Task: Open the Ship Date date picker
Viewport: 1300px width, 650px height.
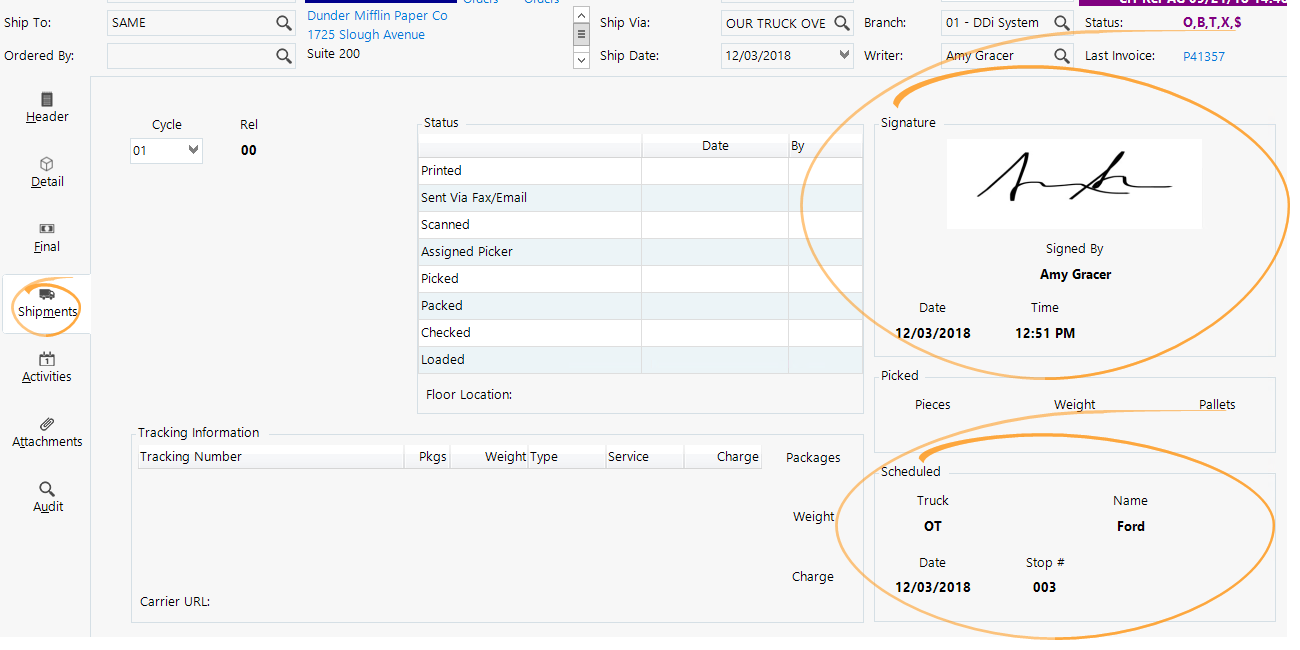Action: (x=841, y=56)
